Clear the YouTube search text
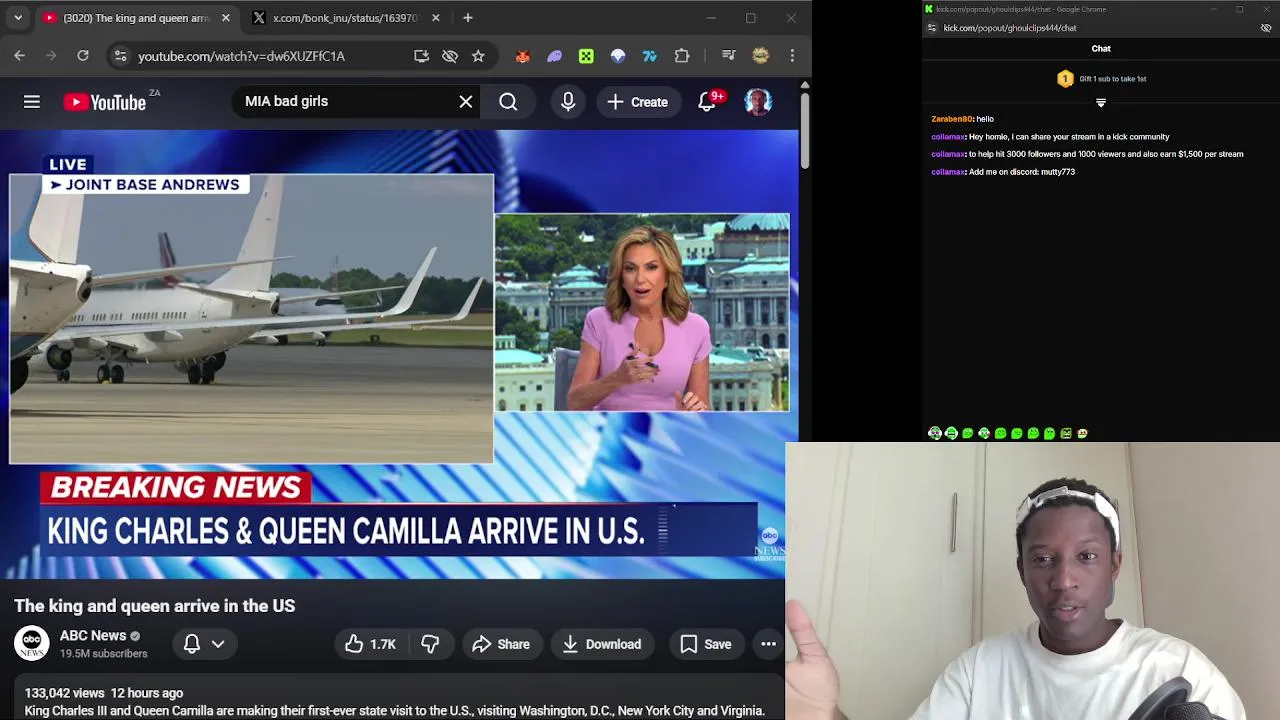The height and width of the screenshot is (720, 1280). (x=466, y=102)
